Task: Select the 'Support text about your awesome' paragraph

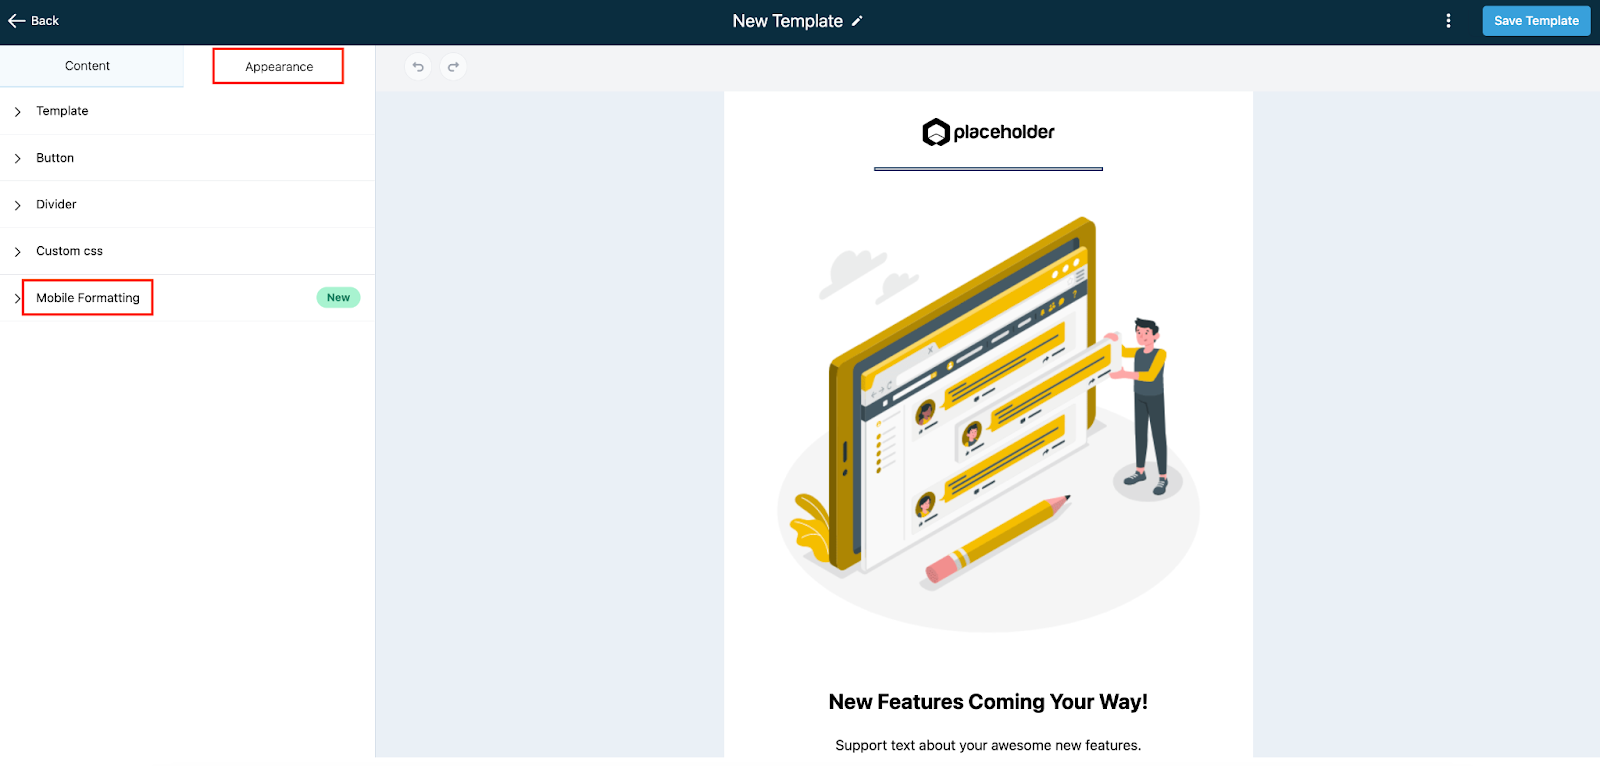Action: pos(988,745)
